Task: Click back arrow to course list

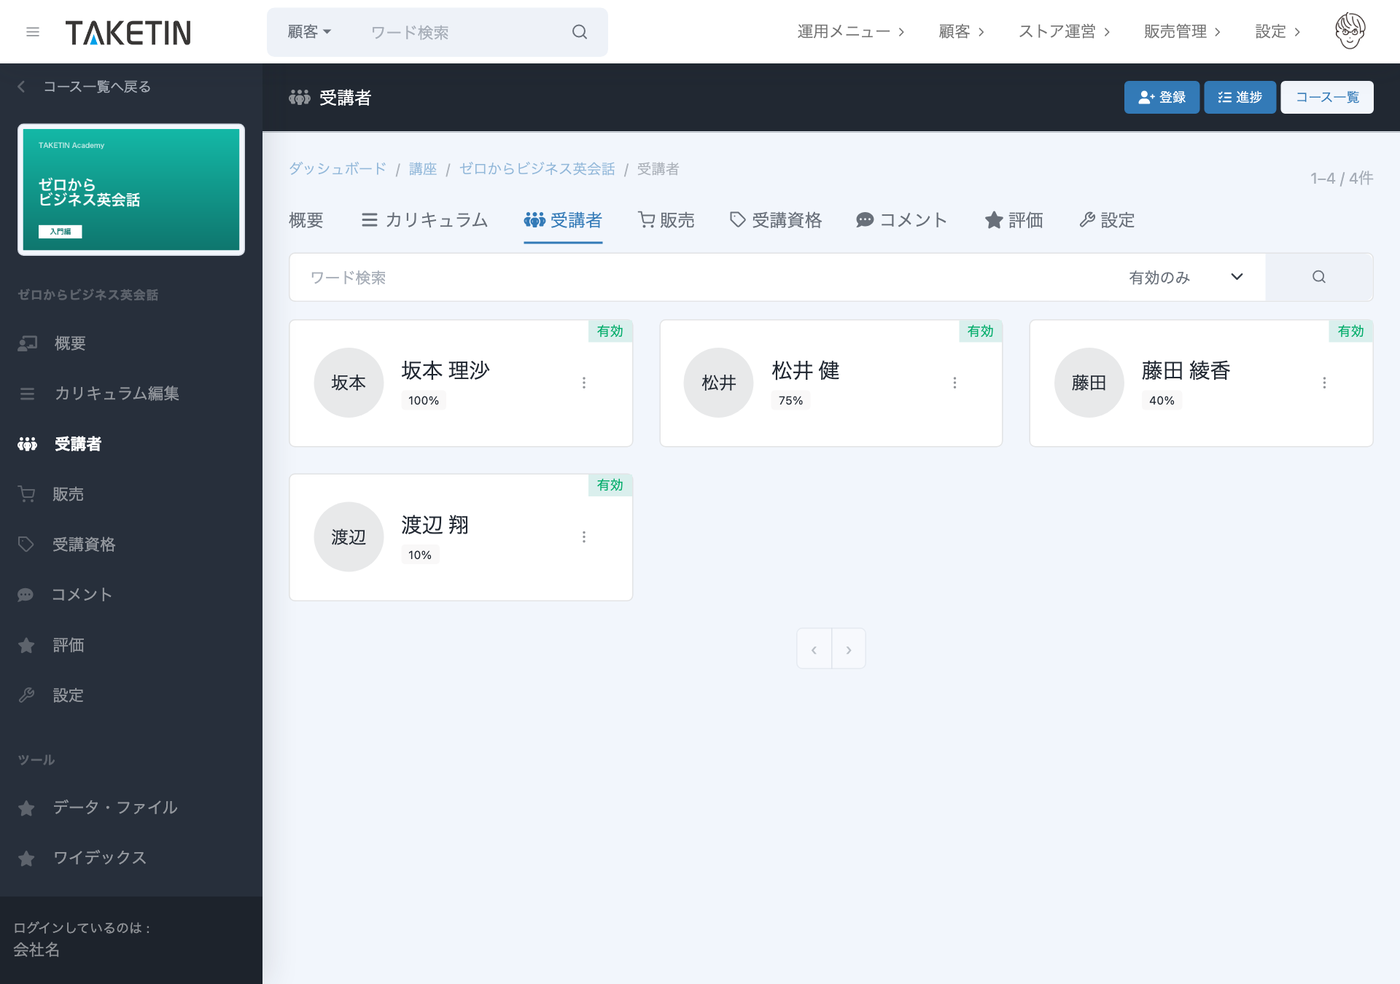Action: coord(21,87)
